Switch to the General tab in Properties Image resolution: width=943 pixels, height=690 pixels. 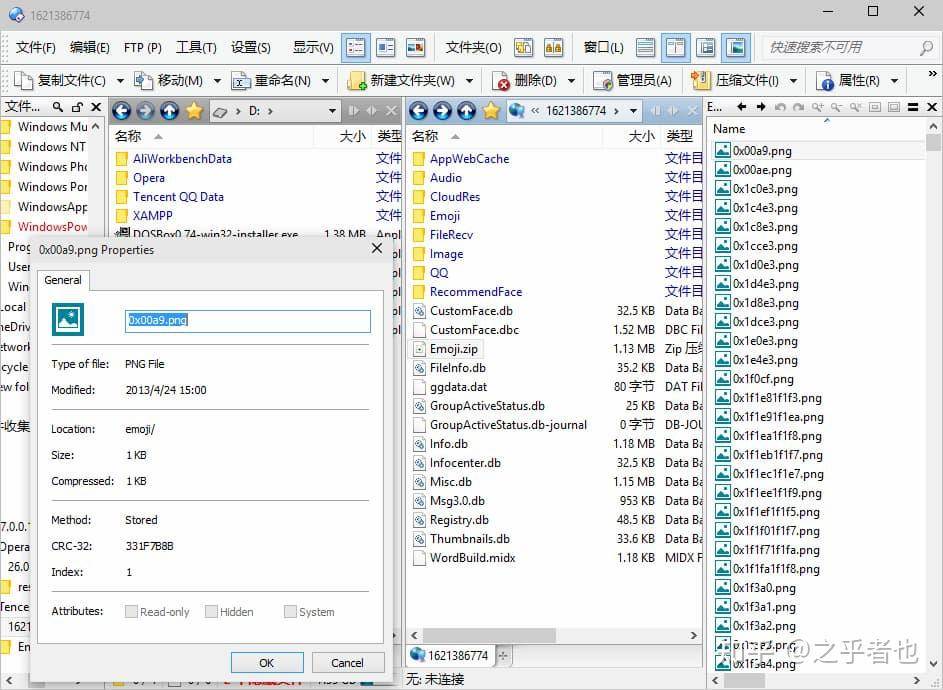coord(63,280)
